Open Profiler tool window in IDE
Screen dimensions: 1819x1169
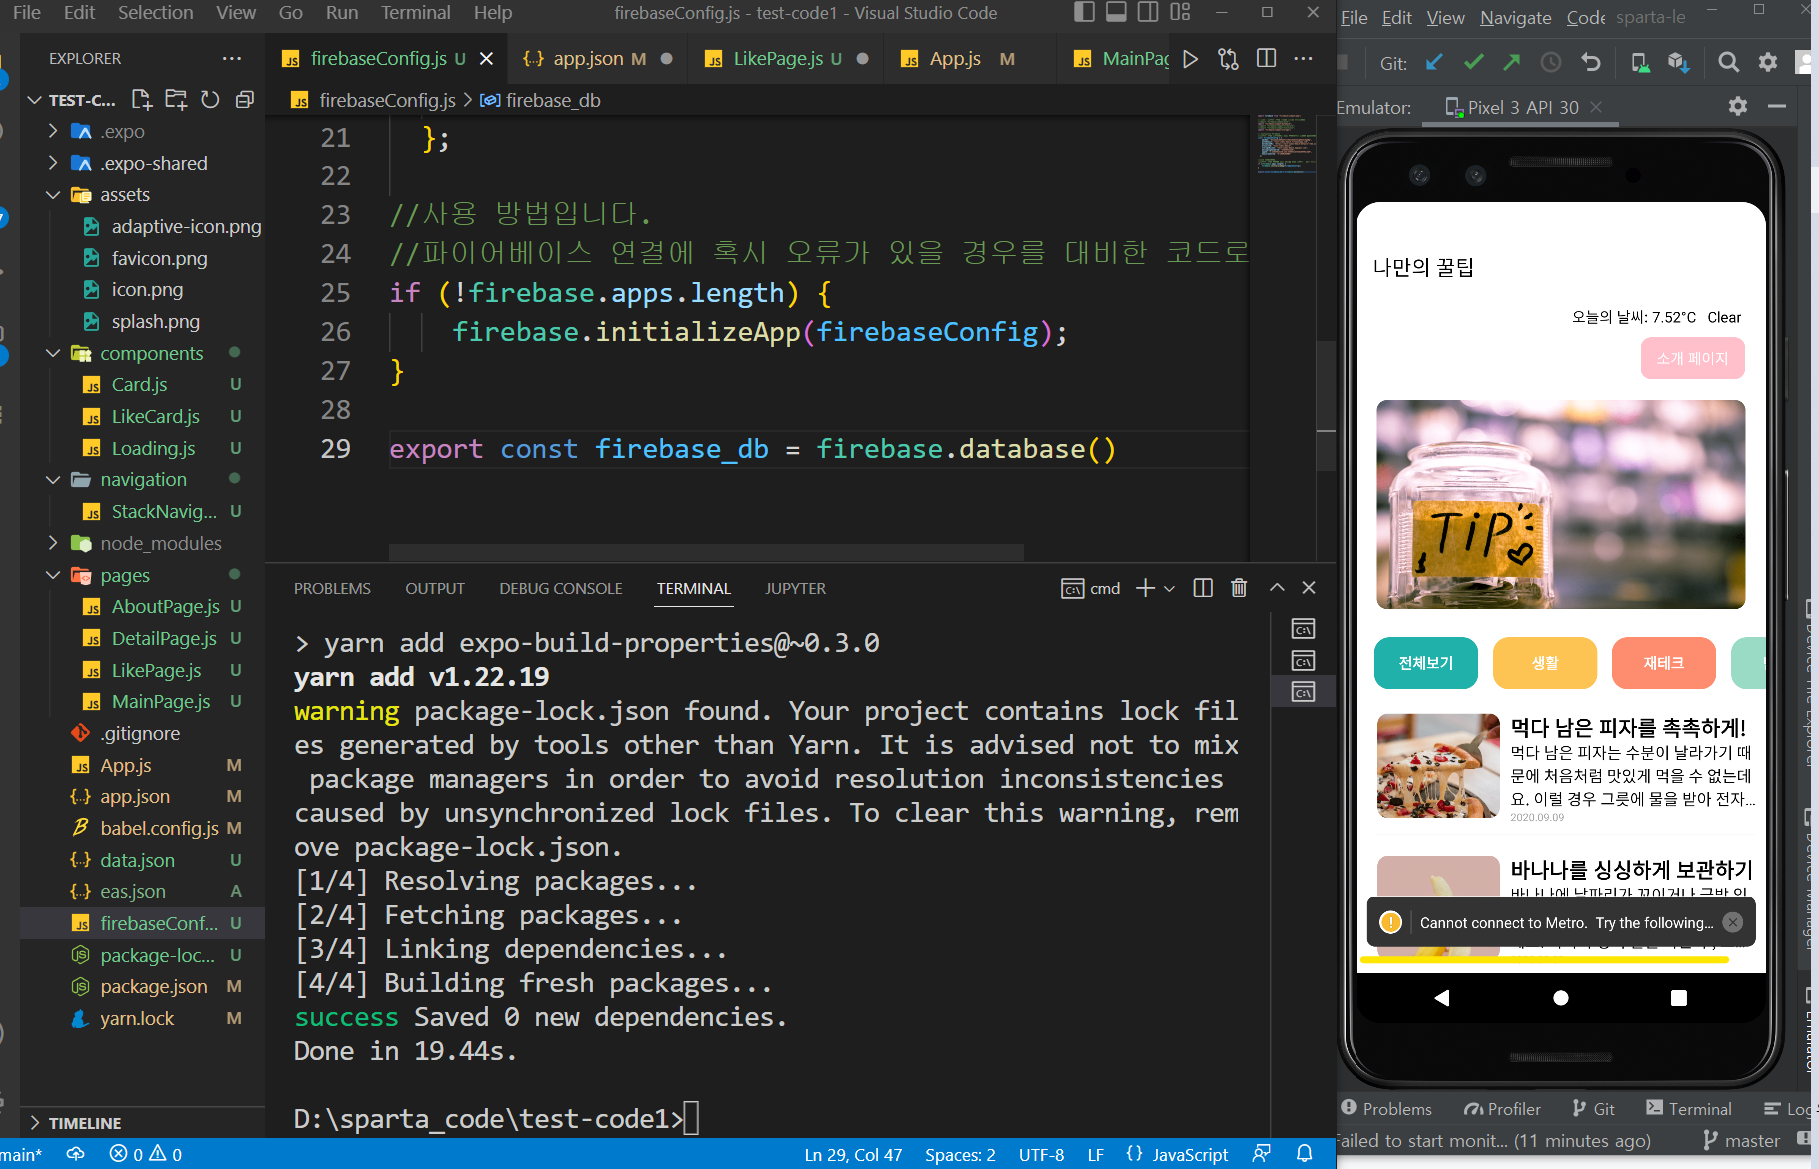coord(1502,1109)
